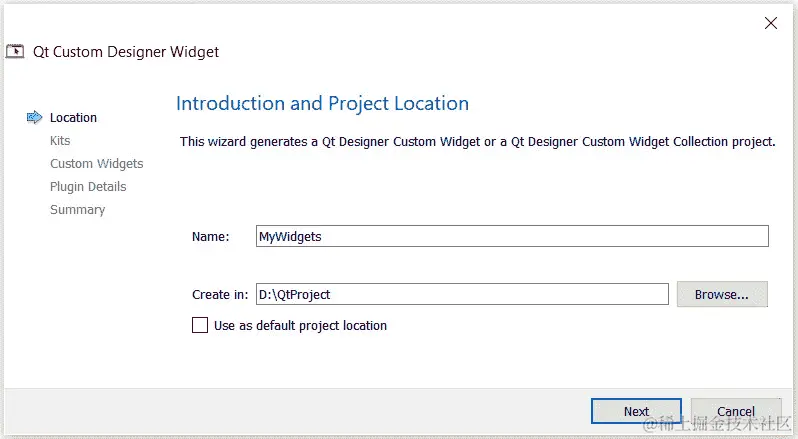
Task: Click the Introduction and Project Location heading
Action: [x=322, y=103]
